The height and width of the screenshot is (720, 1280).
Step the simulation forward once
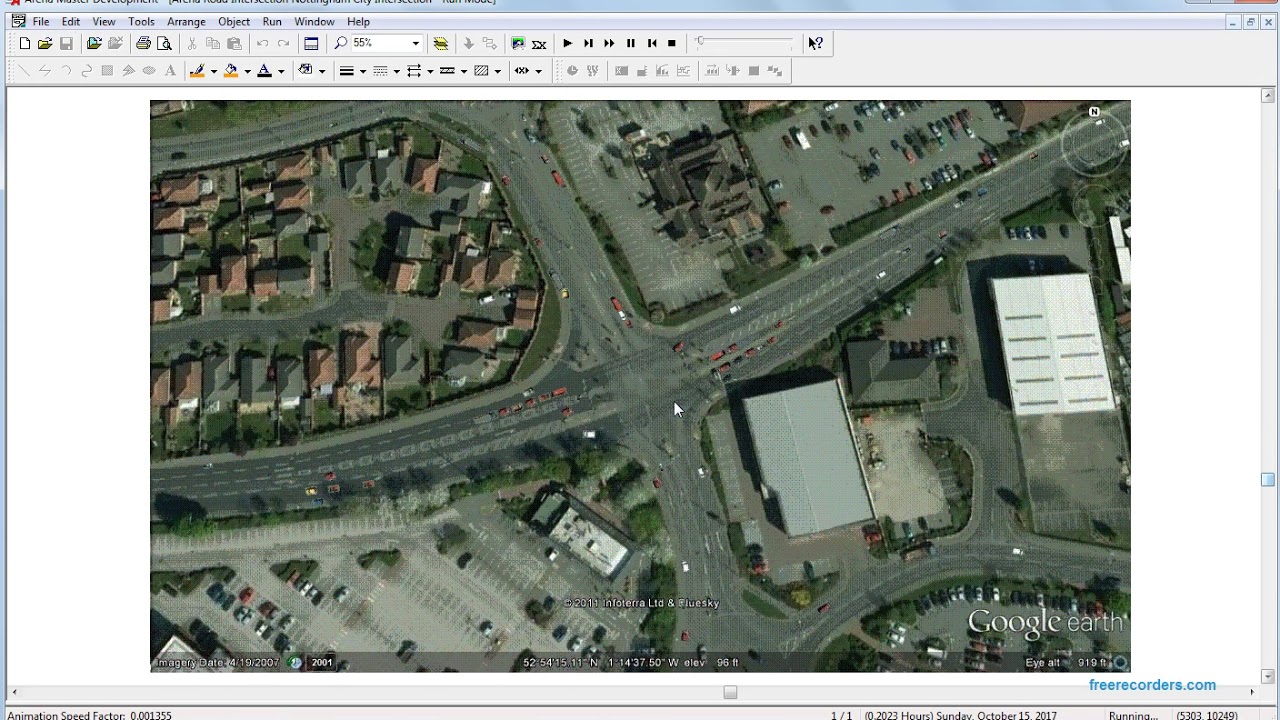tap(588, 43)
